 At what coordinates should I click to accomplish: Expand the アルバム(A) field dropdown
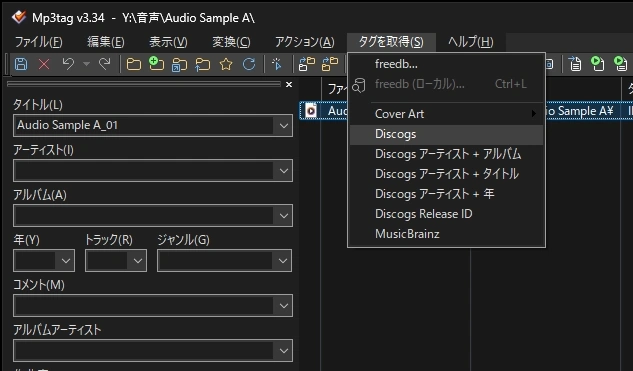(283, 216)
